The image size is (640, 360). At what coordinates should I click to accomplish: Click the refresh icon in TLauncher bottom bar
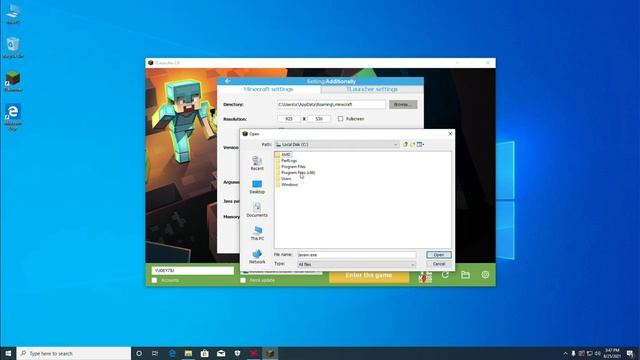445,275
